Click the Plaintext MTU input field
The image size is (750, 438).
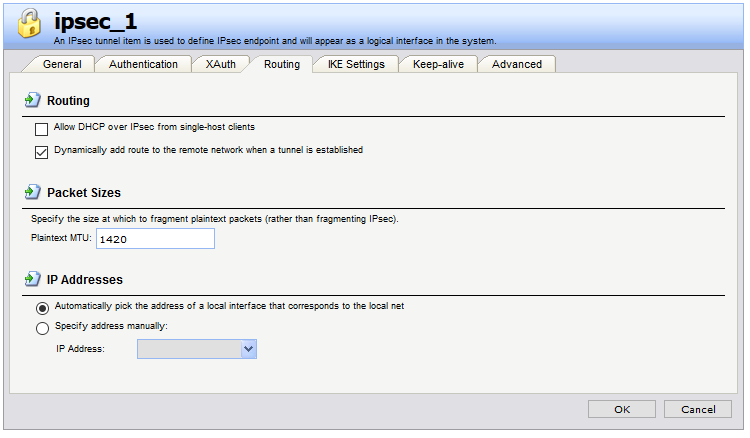click(x=155, y=238)
